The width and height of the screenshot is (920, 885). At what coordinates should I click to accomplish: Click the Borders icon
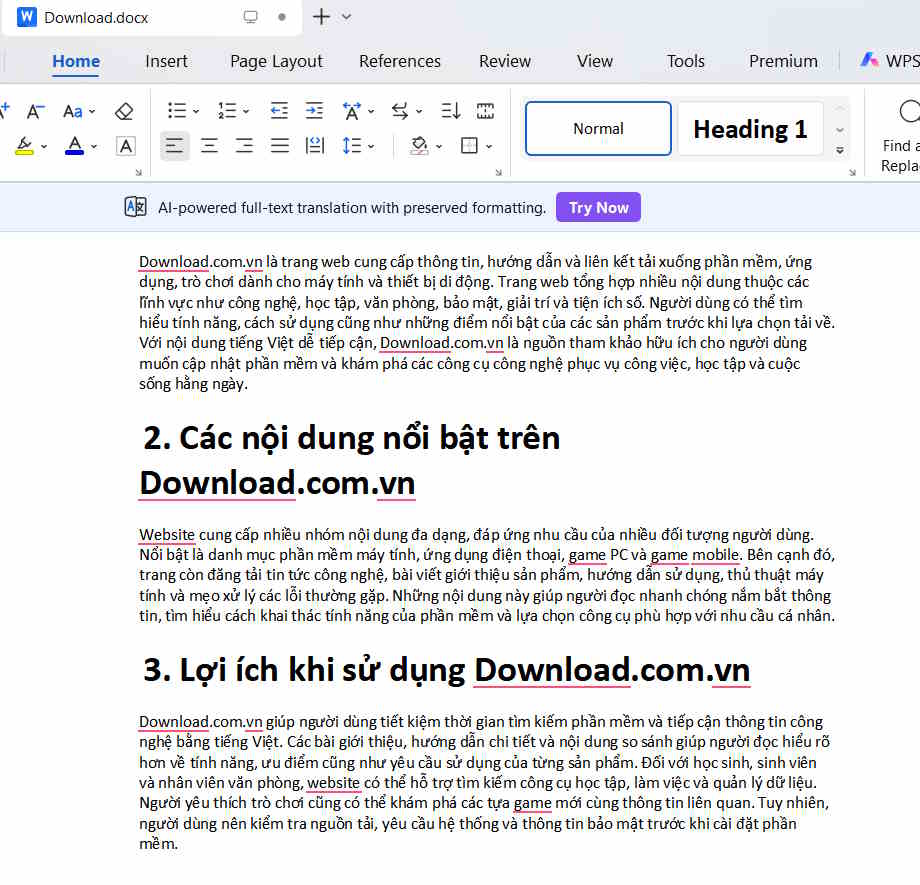pos(469,146)
